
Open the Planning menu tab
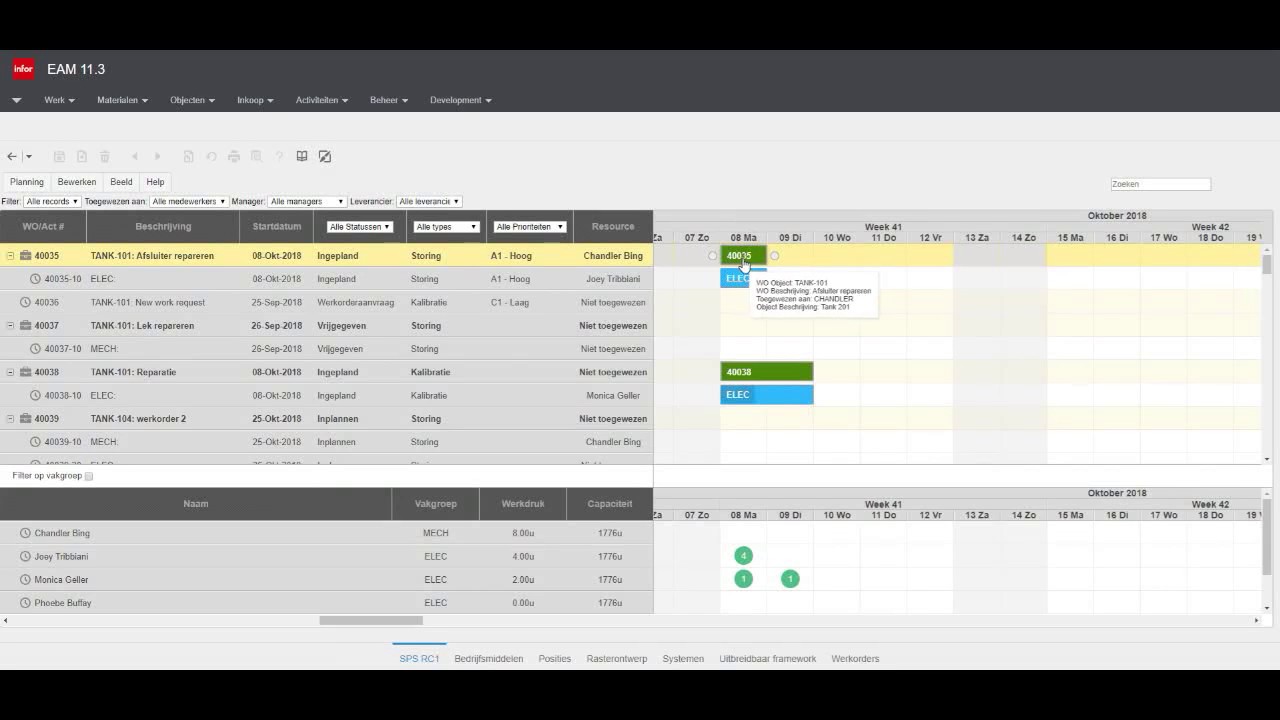[x=27, y=182]
